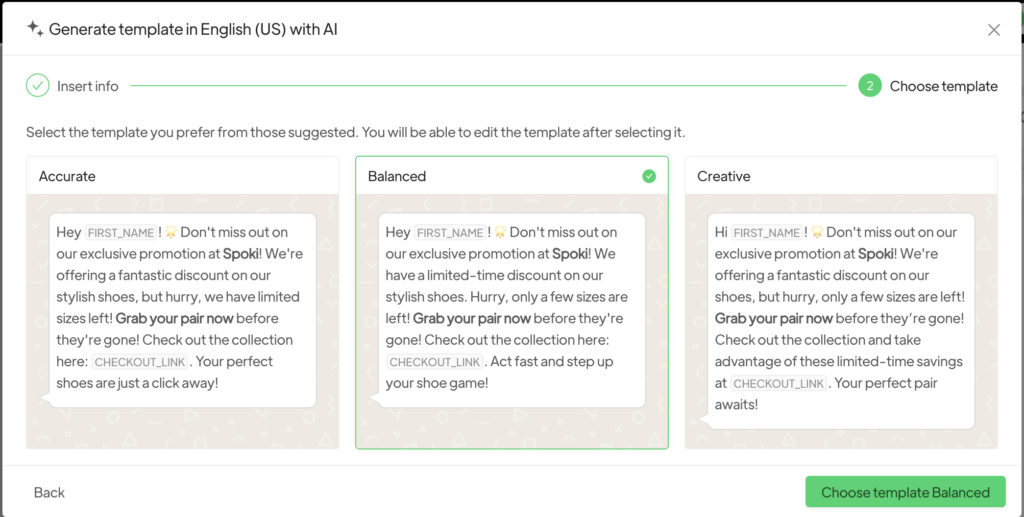Select the Creative template header
This screenshot has height=517, width=1024.
coord(724,176)
